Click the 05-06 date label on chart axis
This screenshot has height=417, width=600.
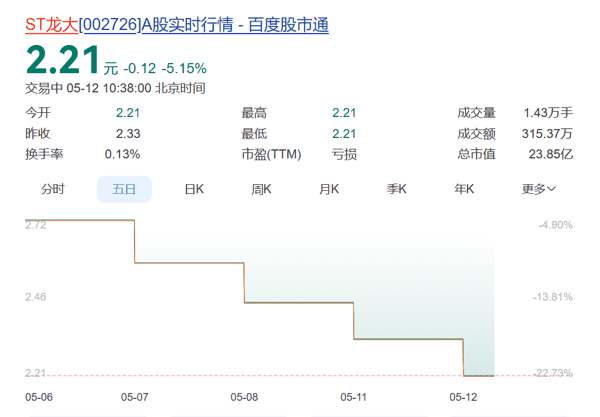point(39,397)
